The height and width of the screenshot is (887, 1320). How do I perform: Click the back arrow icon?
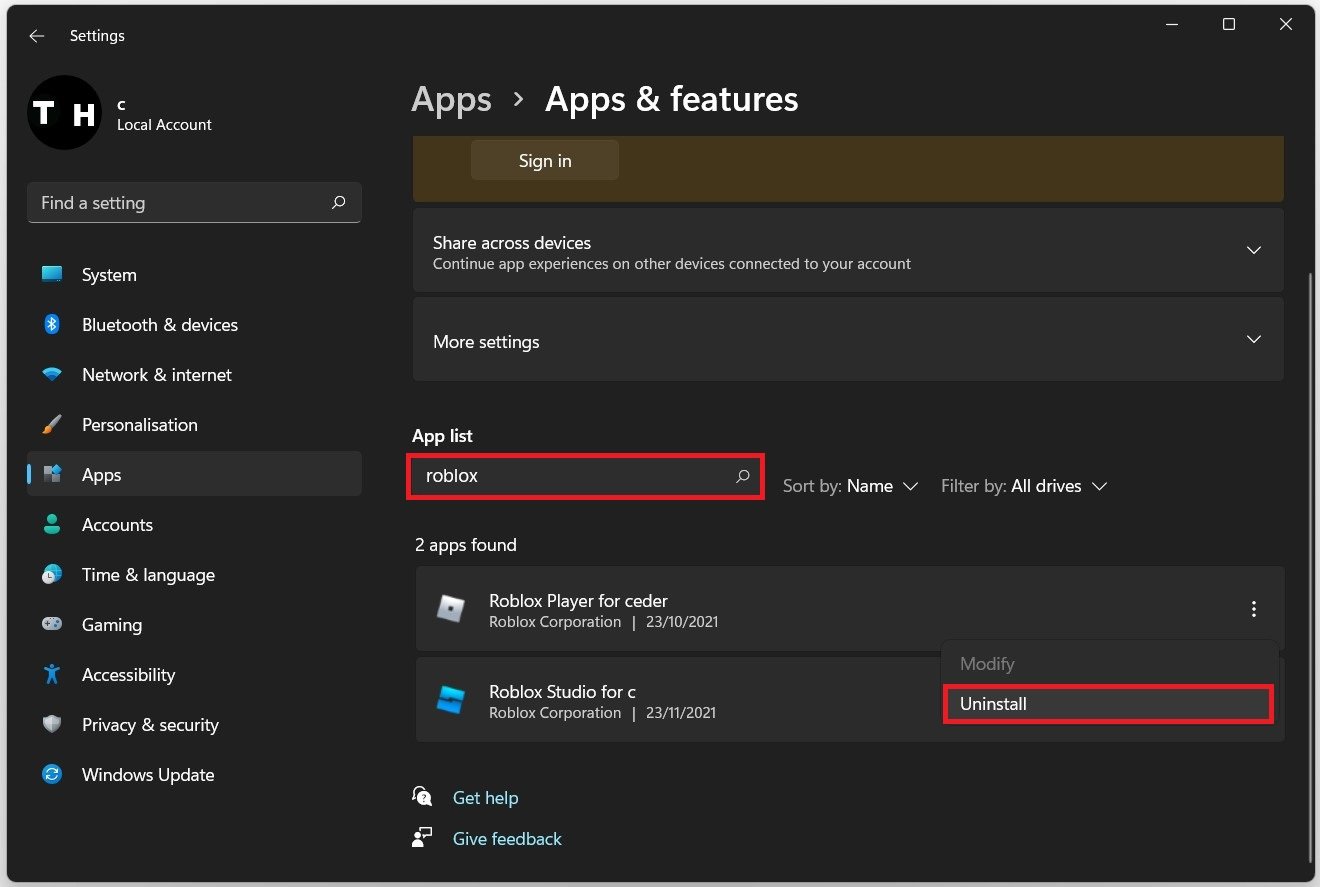pyautogui.click(x=37, y=36)
